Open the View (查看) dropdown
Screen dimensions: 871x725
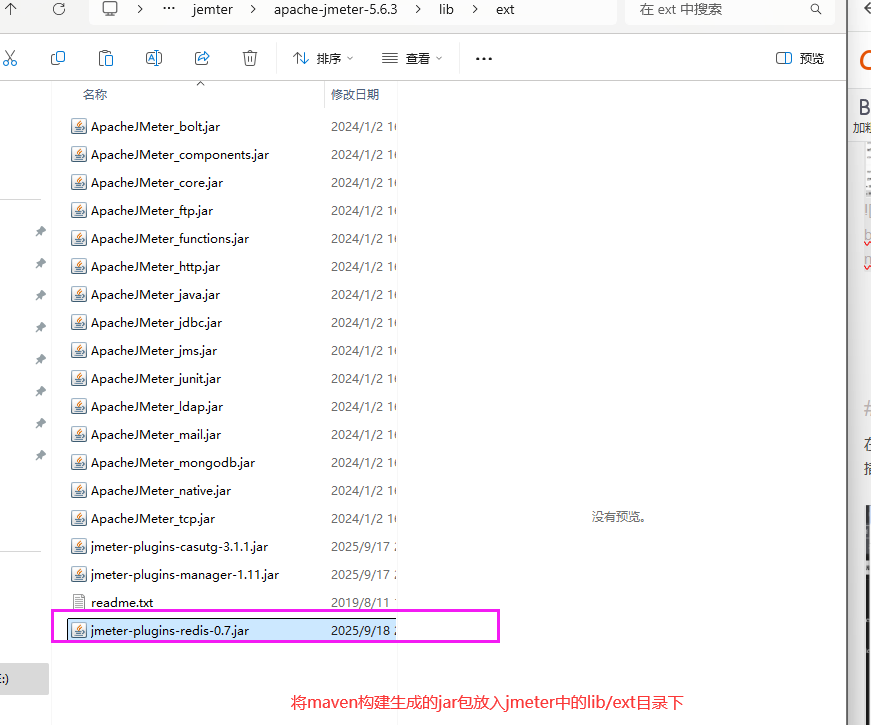412,58
